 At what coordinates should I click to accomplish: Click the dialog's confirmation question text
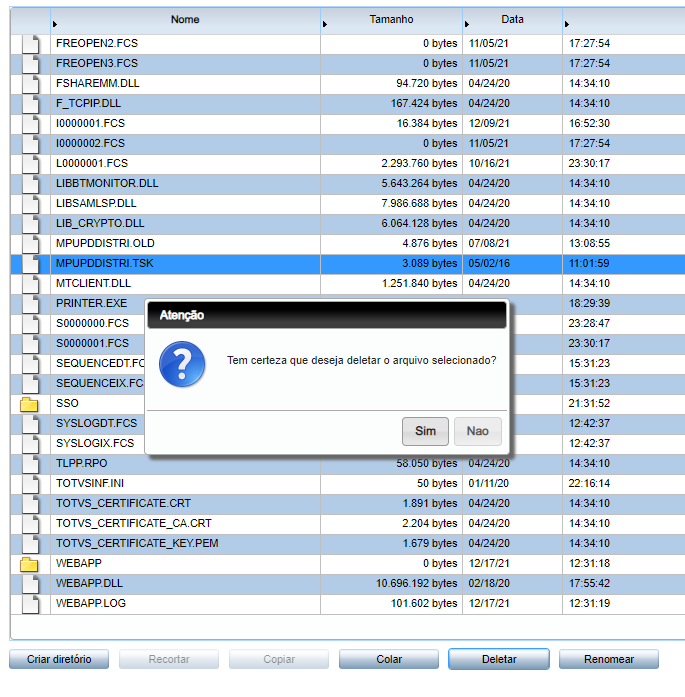click(x=361, y=361)
